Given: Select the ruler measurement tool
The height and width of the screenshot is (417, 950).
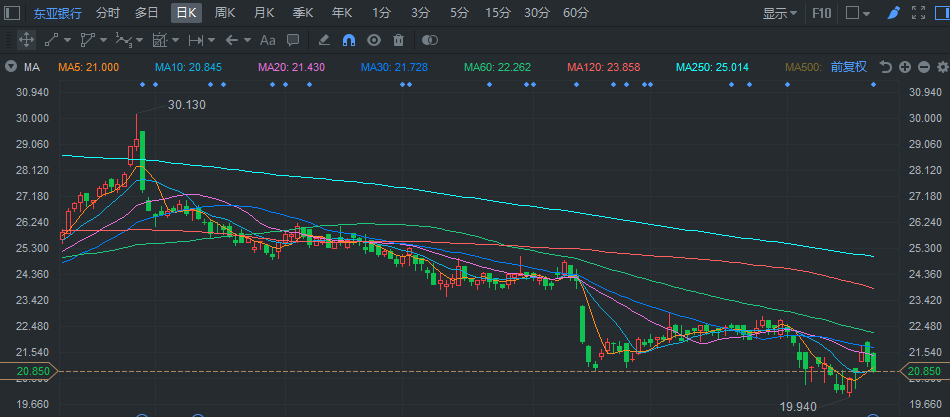Looking at the screenshot, I should [x=160, y=40].
